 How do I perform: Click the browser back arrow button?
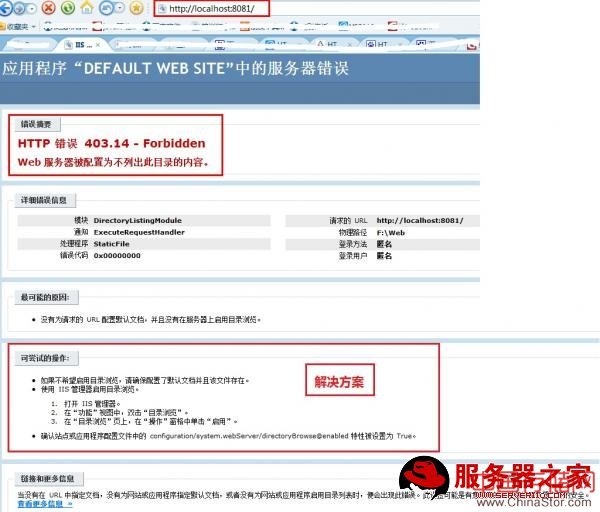coord(10,8)
